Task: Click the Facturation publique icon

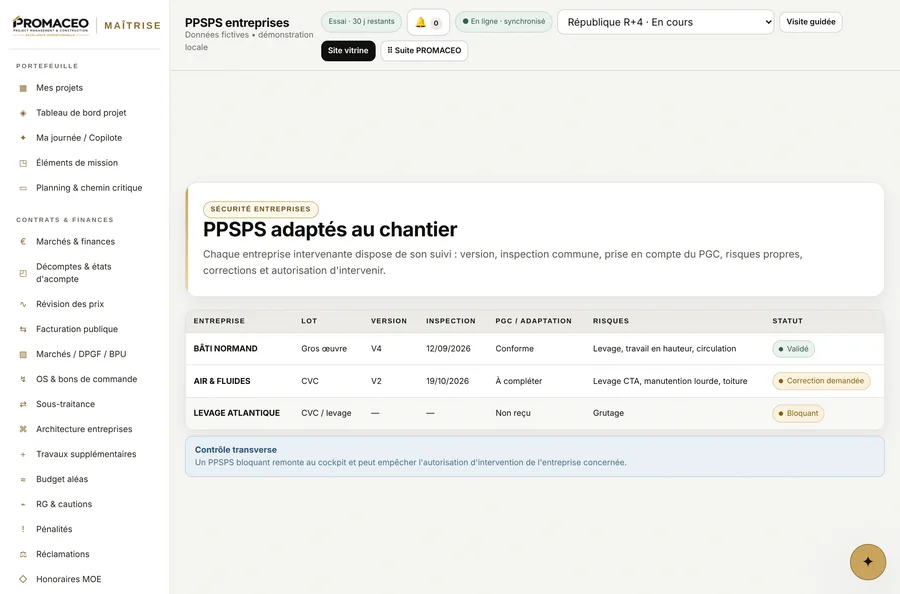Action: [23, 329]
